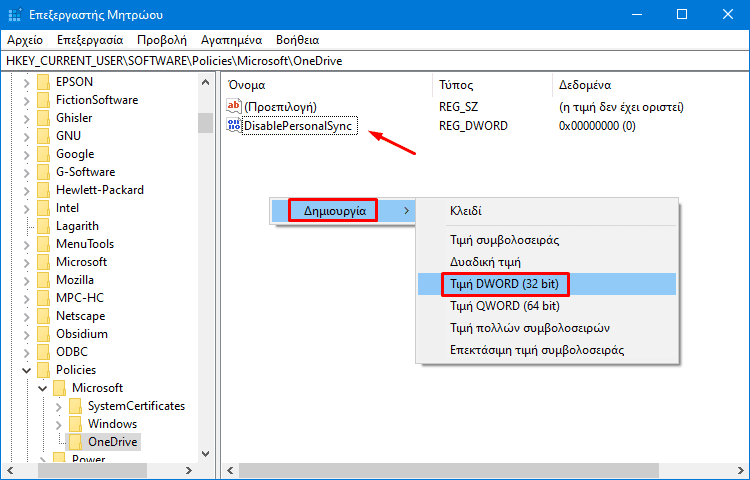The width and height of the screenshot is (750, 480).
Task: Collapse the Microsoft key under Policies
Action: pos(43,388)
